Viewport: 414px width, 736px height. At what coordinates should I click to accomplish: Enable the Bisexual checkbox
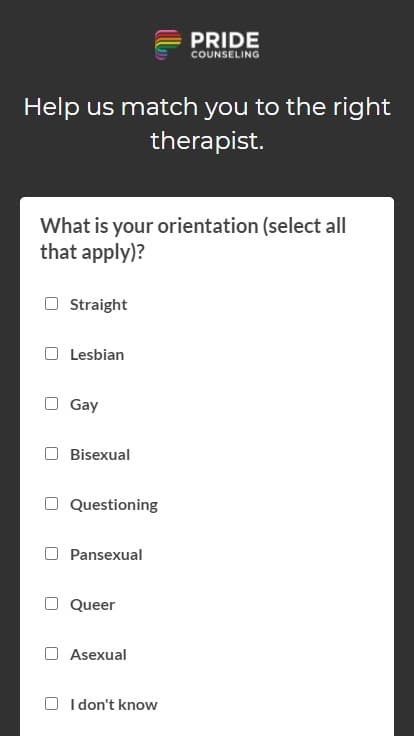coord(52,453)
